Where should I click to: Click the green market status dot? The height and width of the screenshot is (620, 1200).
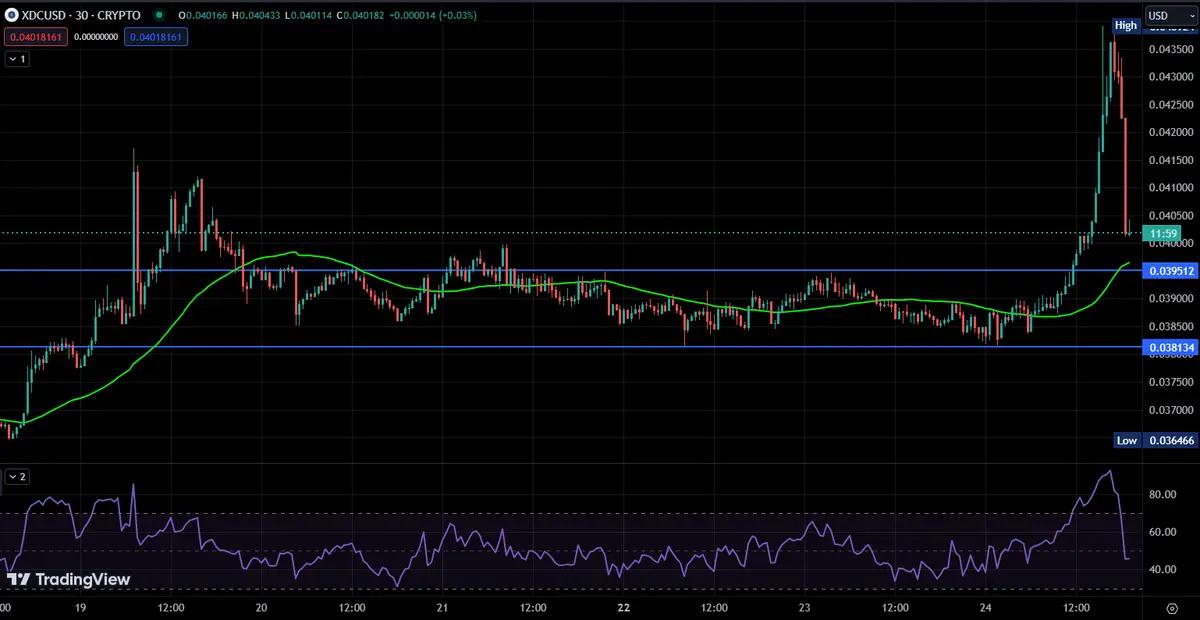coord(158,15)
